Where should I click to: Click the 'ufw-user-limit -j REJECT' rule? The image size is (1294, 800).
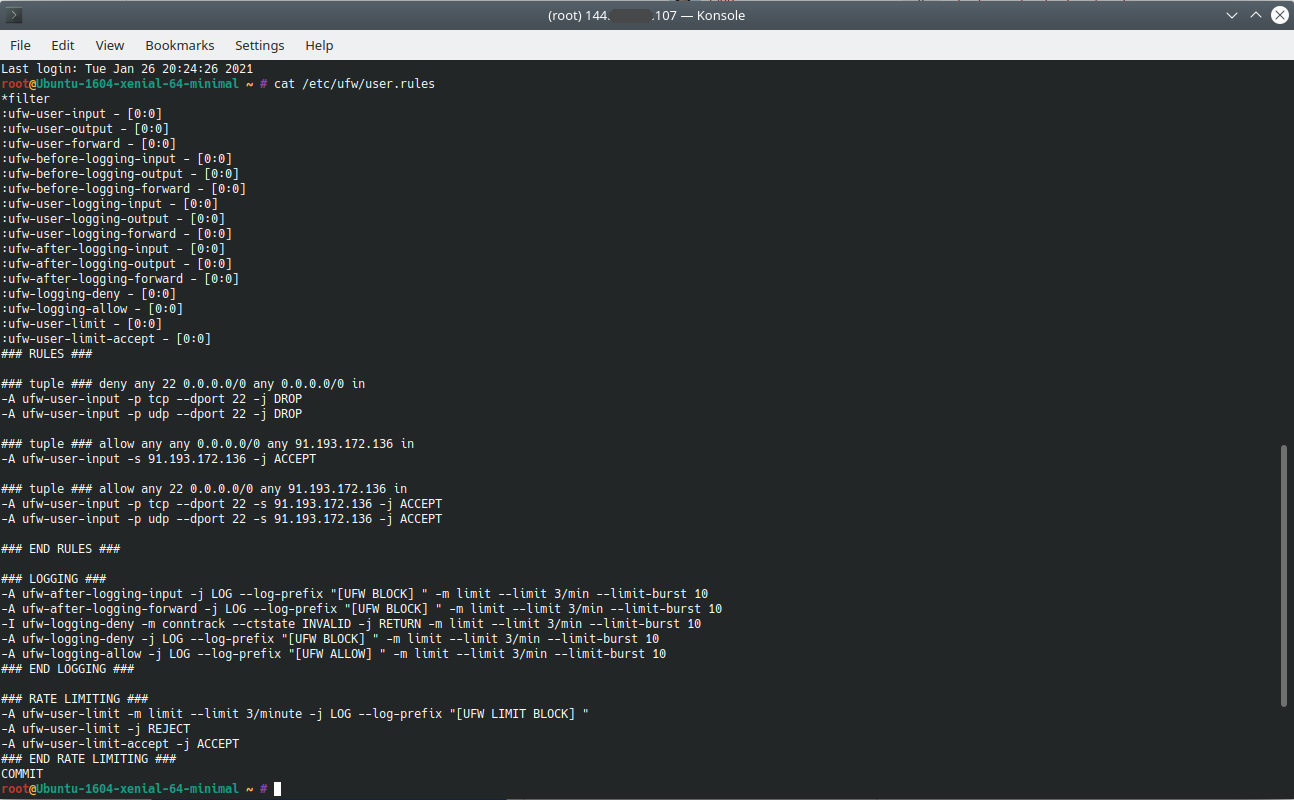click(96, 729)
